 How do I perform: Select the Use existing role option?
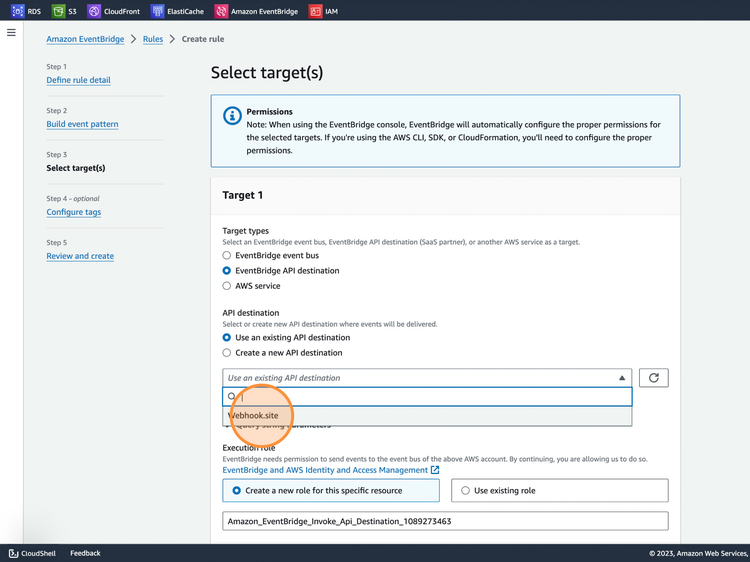tap(465, 491)
